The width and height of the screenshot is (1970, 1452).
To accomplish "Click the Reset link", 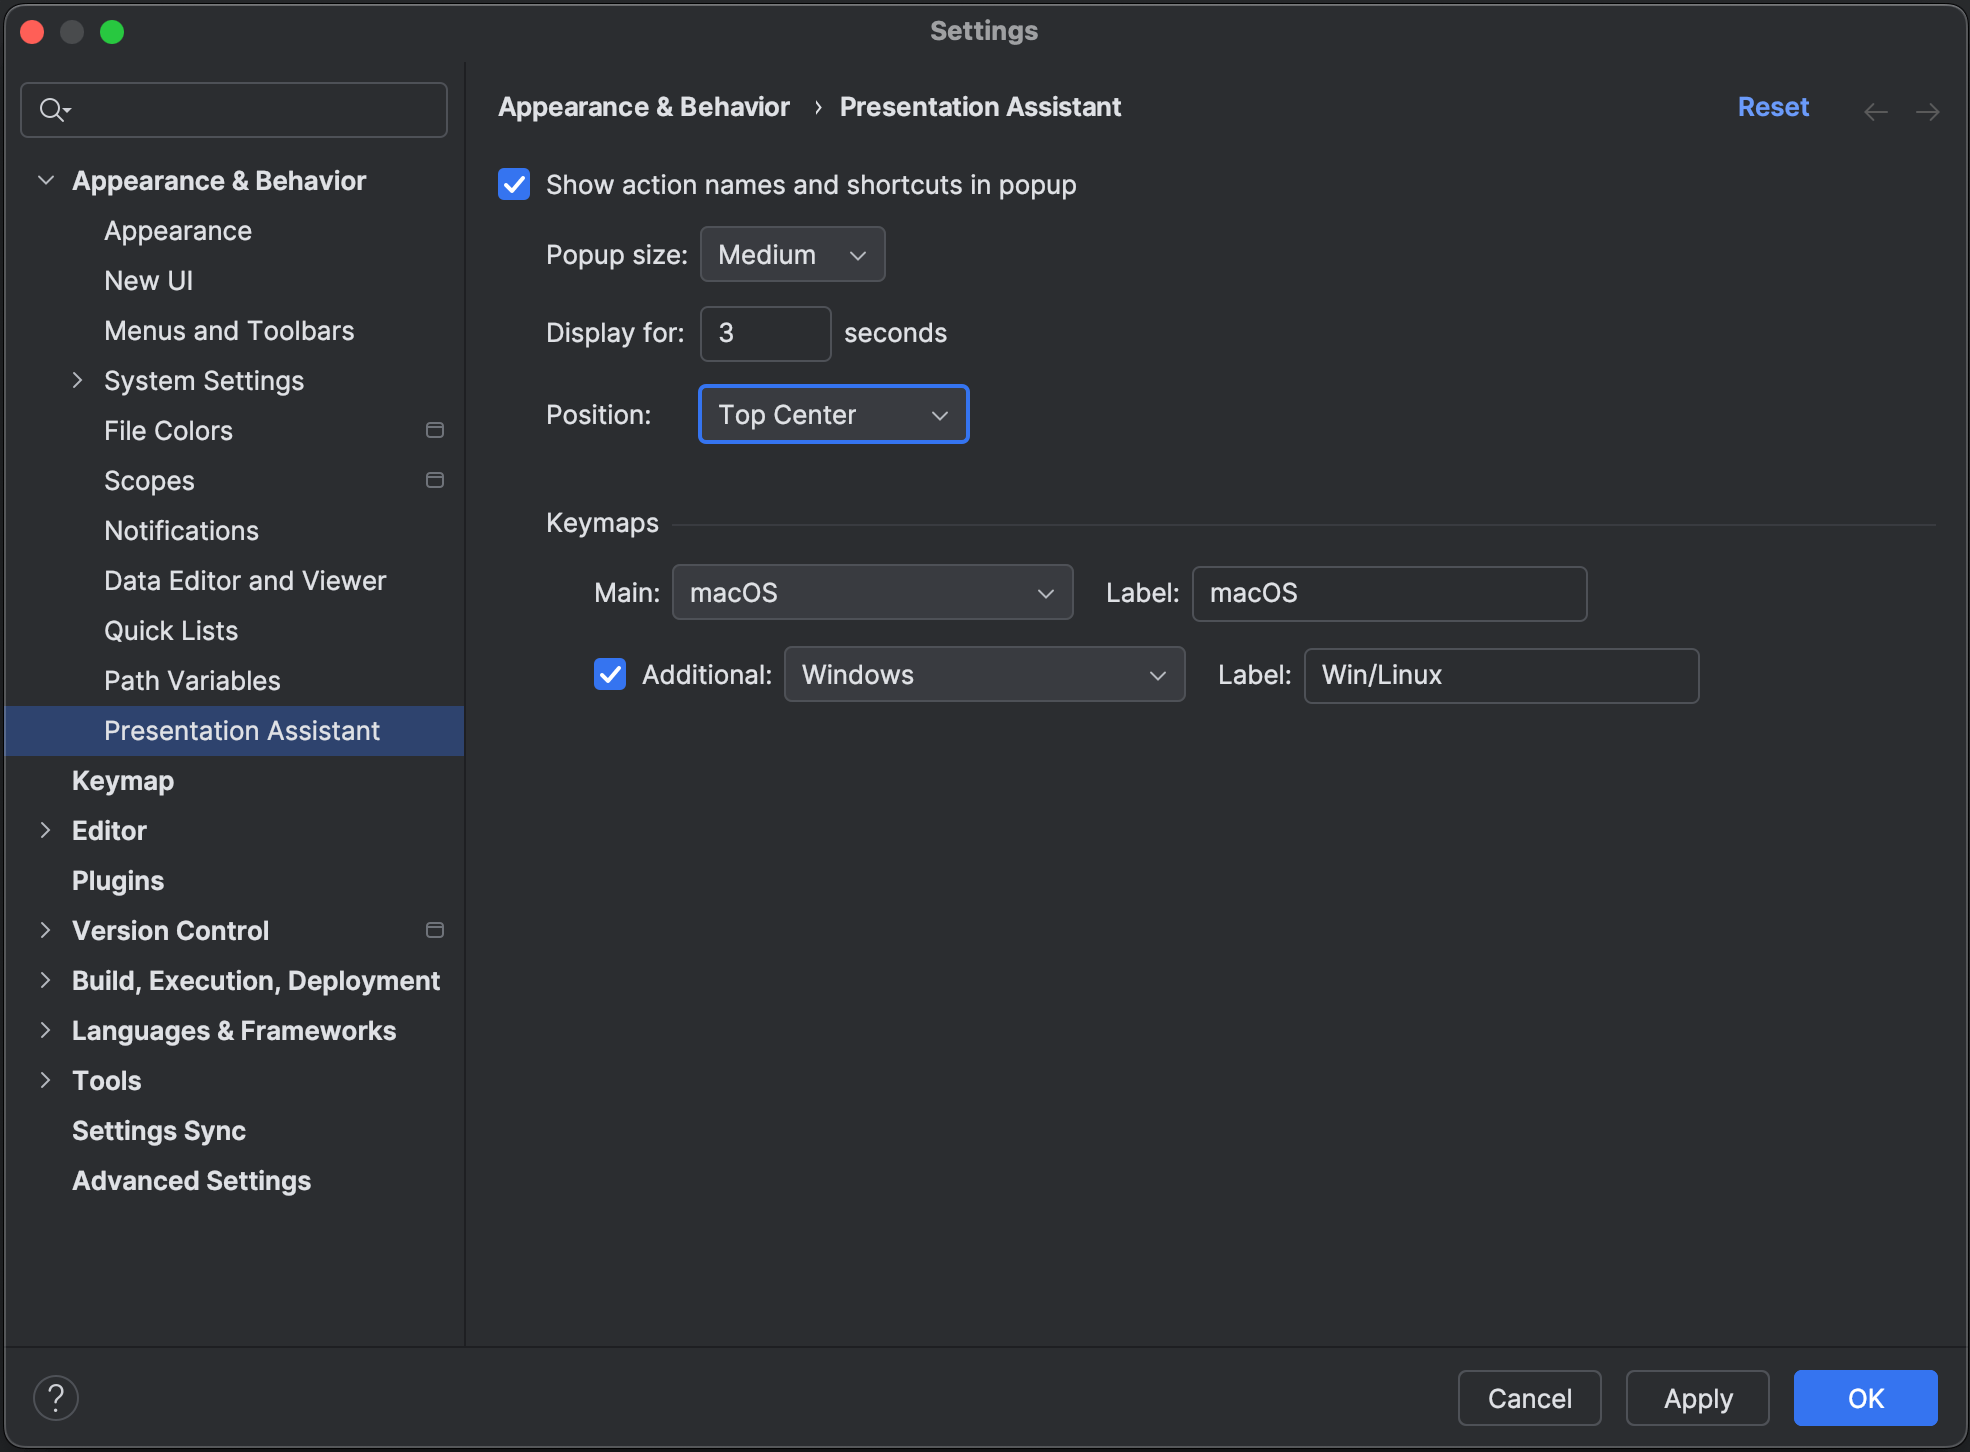I will [1772, 107].
